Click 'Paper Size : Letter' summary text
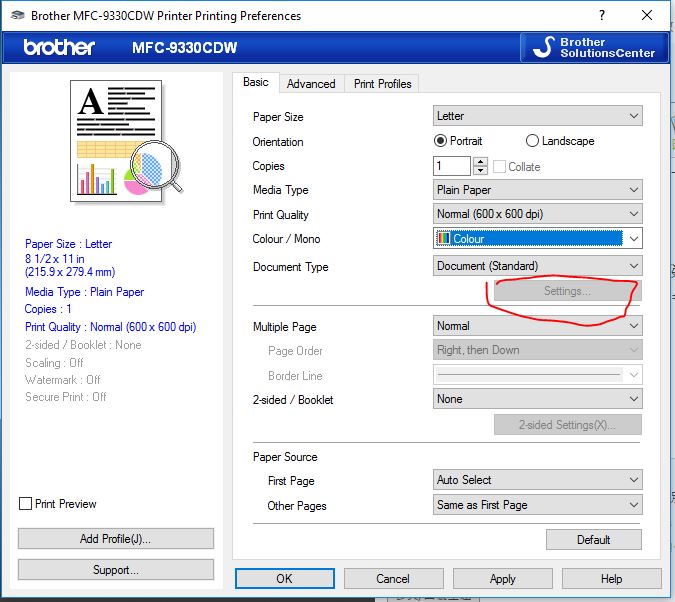The width and height of the screenshot is (675, 602). (68, 244)
